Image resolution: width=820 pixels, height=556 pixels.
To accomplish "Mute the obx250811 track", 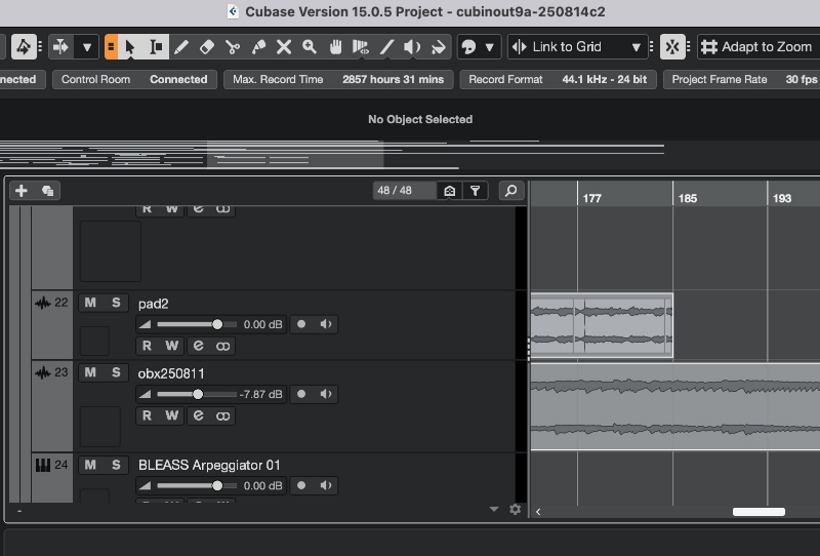I will coord(90,372).
